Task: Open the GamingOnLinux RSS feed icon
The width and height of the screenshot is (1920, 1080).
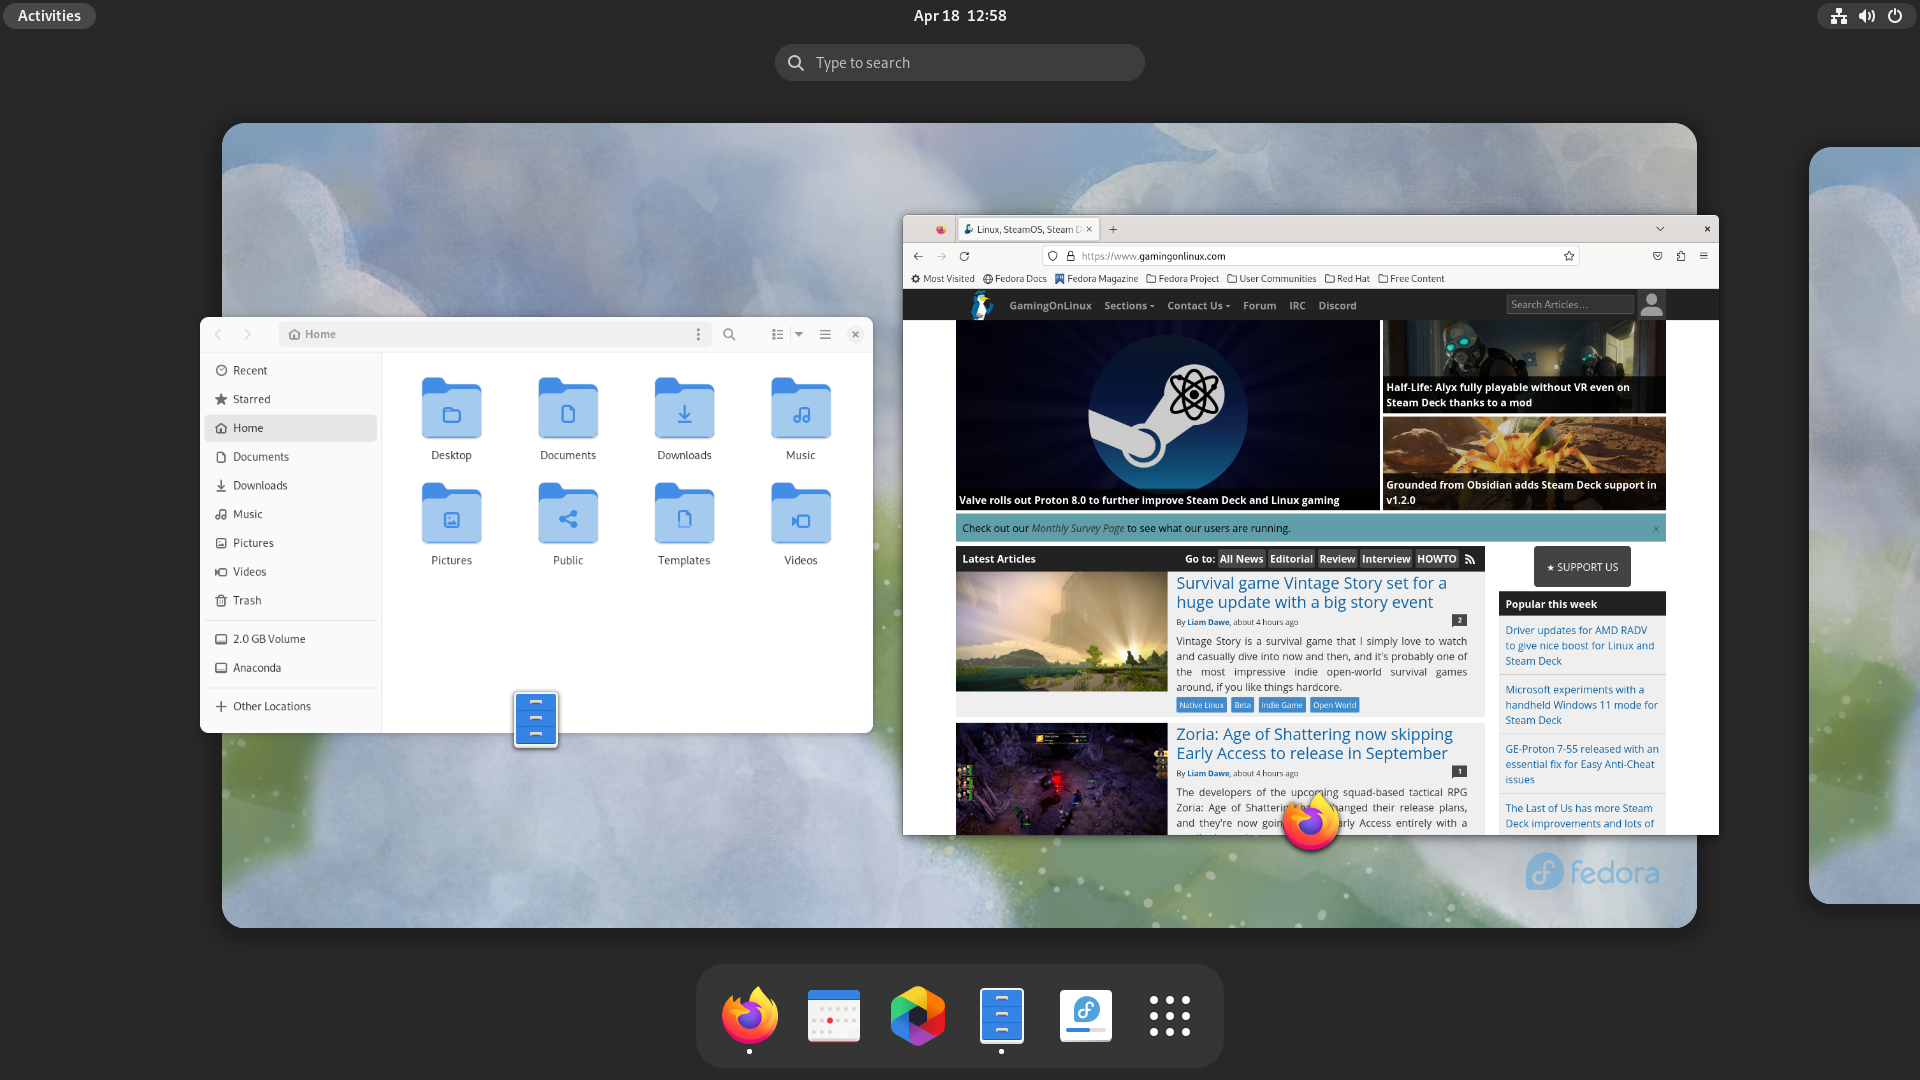Action: pos(1470,559)
